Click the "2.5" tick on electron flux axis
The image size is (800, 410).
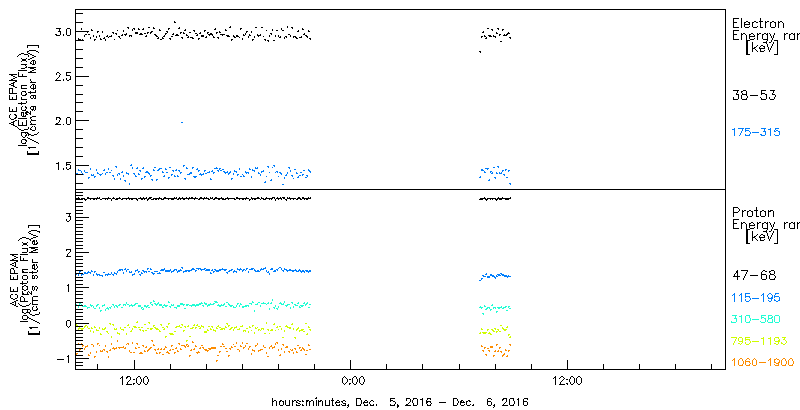61,76
